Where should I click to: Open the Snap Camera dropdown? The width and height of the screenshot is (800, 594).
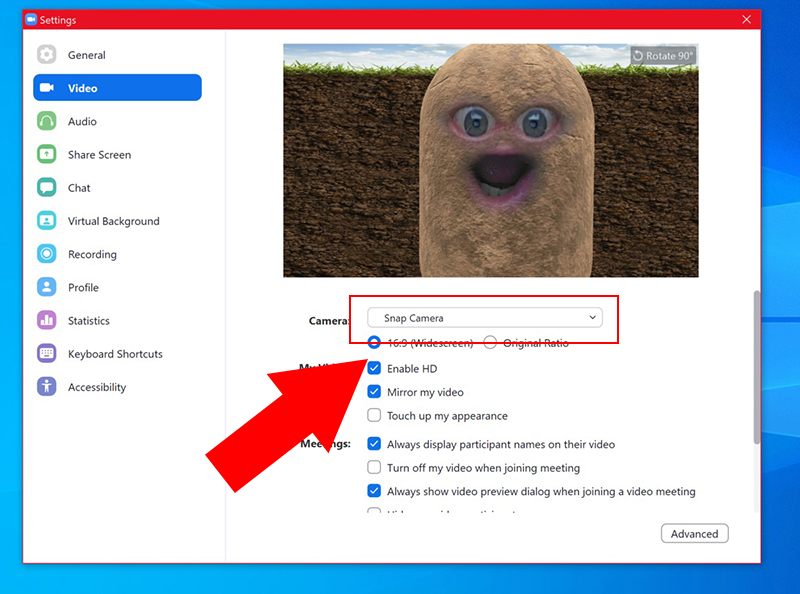pos(485,317)
